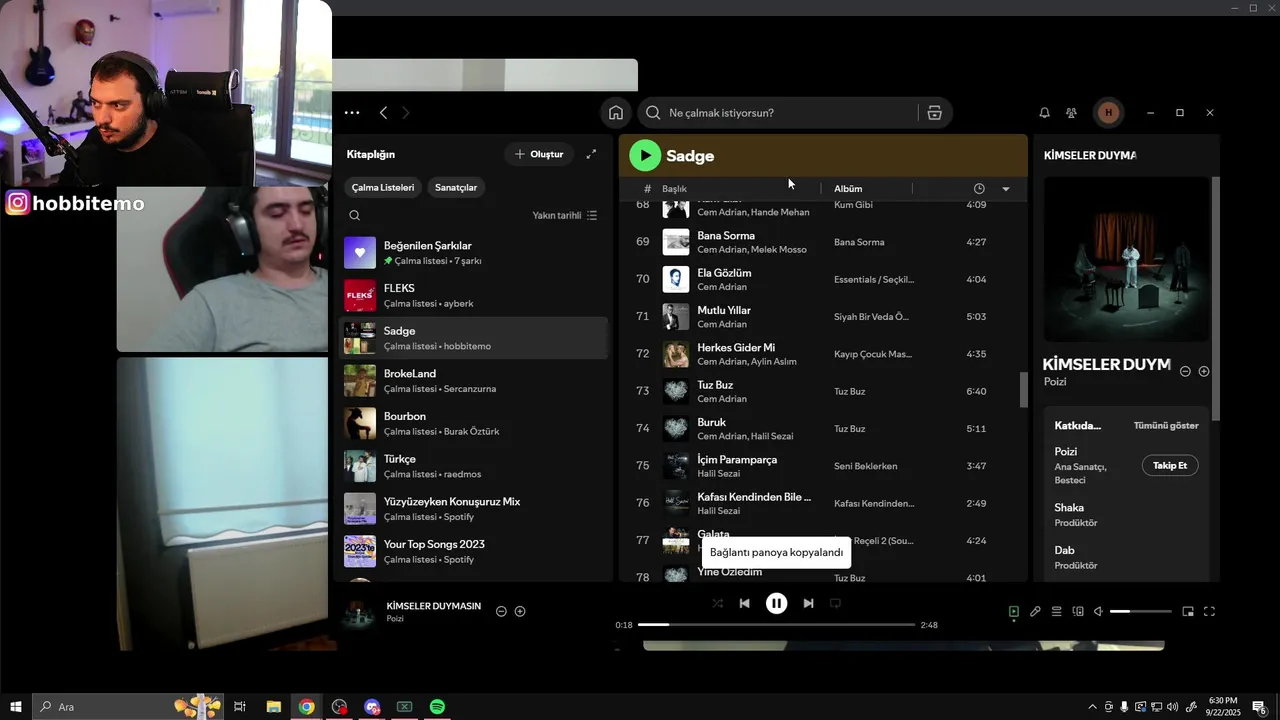Seek on the song progress bar

[x=776, y=625]
